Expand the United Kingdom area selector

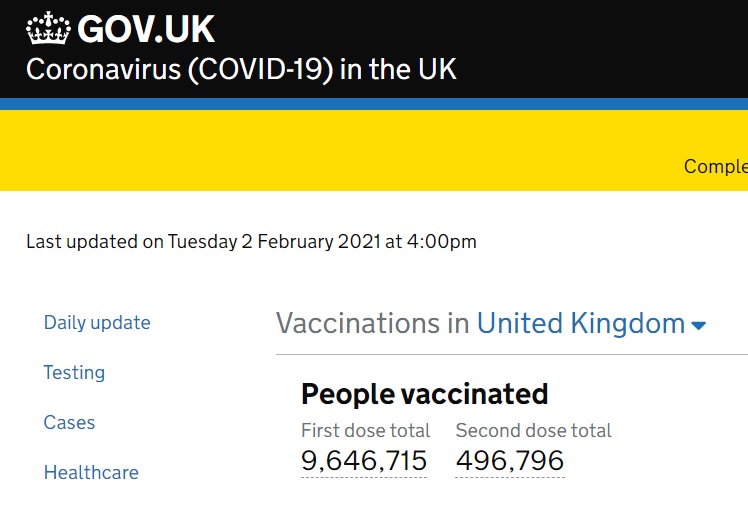(x=580, y=323)
